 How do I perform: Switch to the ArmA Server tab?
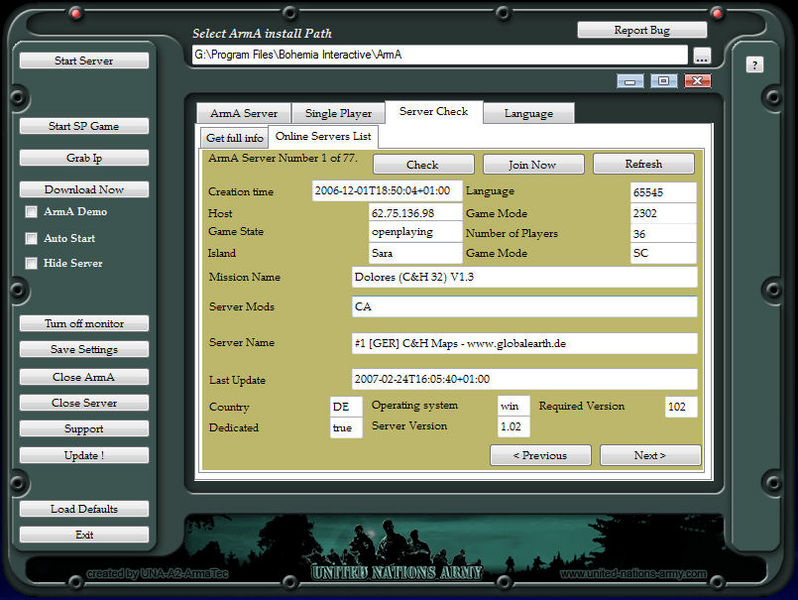point(243,114)
